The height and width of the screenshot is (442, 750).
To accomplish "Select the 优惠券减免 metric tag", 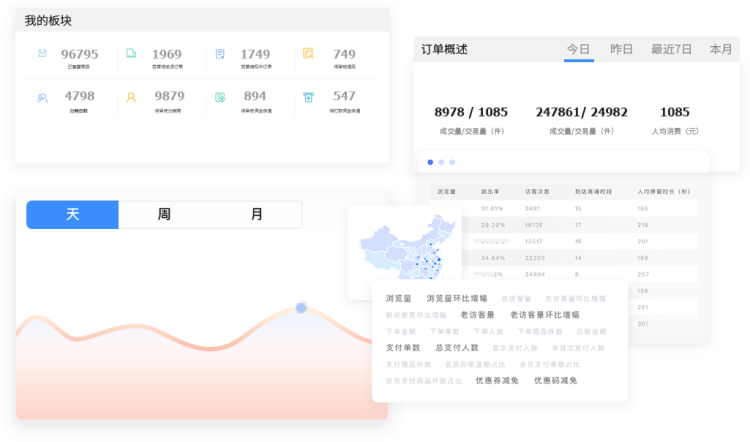I will click(496, 380).
